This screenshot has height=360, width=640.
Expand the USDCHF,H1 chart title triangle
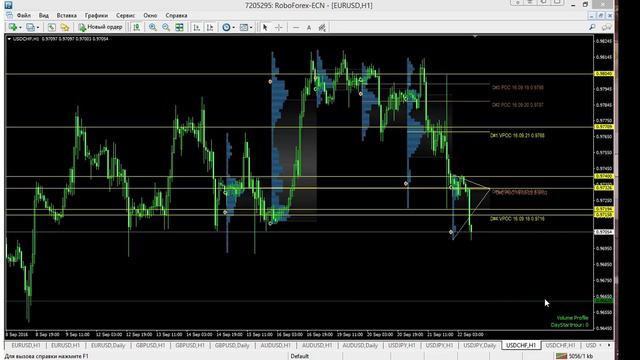tap(9, 39)
